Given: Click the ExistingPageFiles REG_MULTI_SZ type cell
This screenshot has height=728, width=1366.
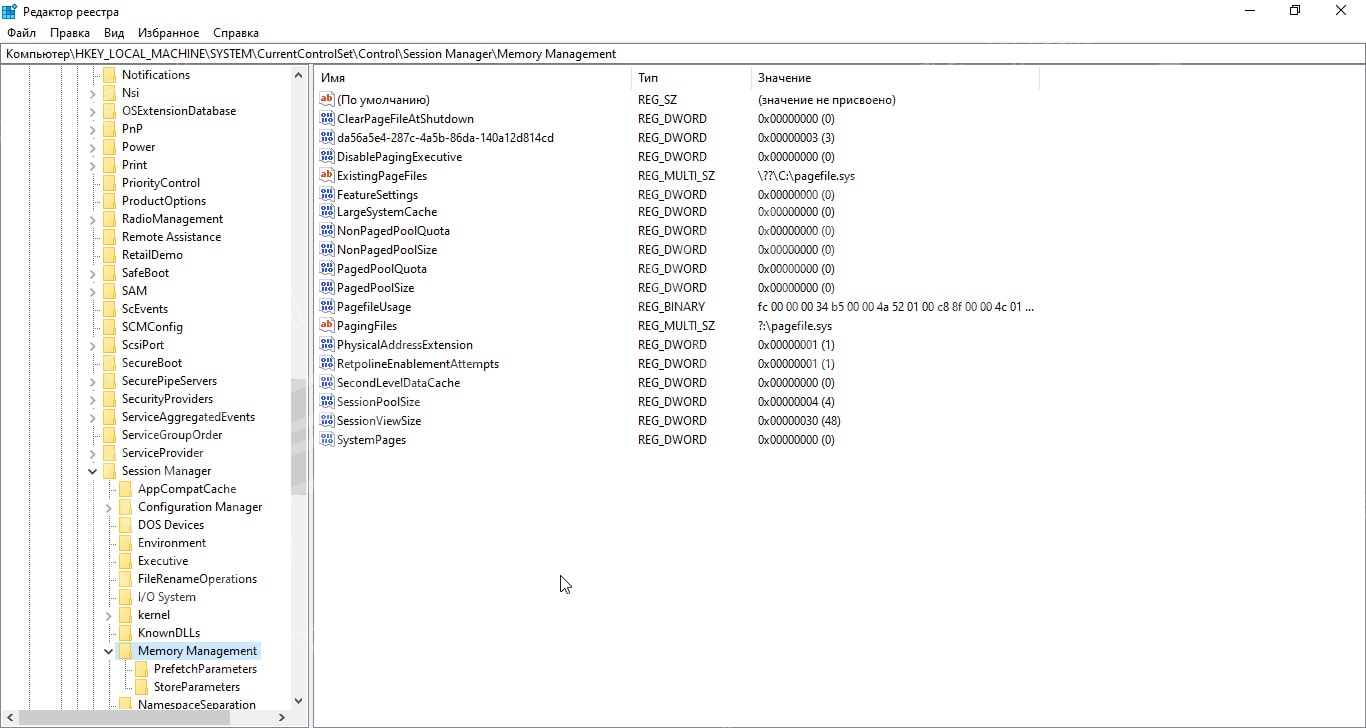Looking at the screenshot, I should (x=676, y=175).
